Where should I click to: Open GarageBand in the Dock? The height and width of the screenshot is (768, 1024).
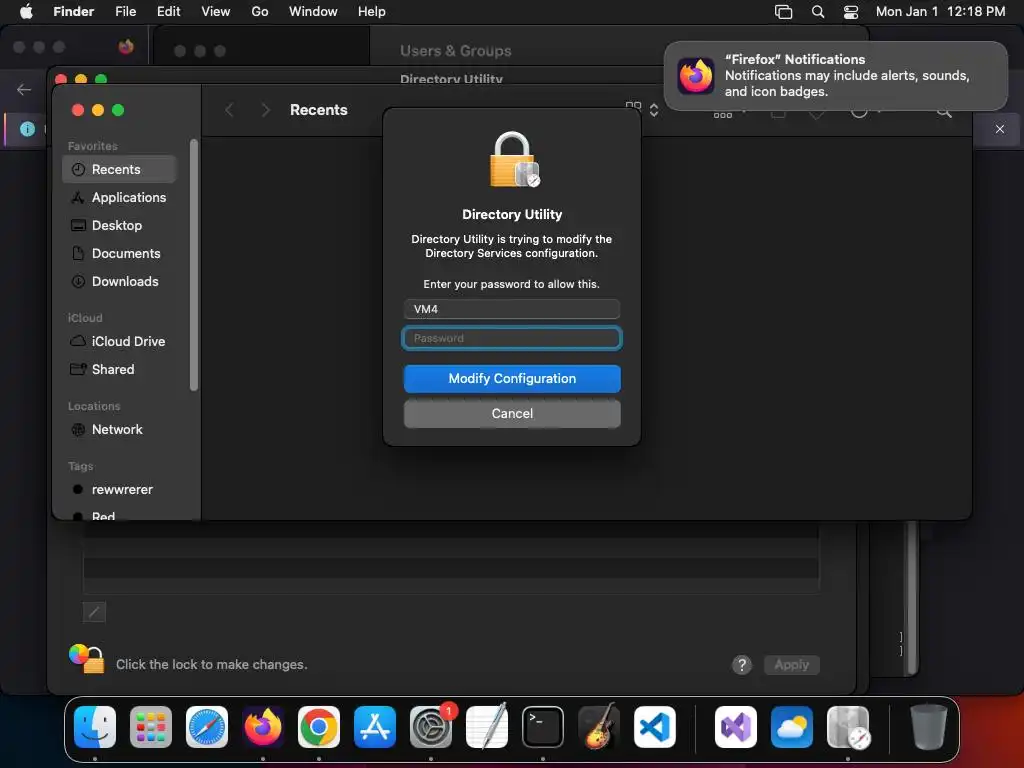(599, 727)
